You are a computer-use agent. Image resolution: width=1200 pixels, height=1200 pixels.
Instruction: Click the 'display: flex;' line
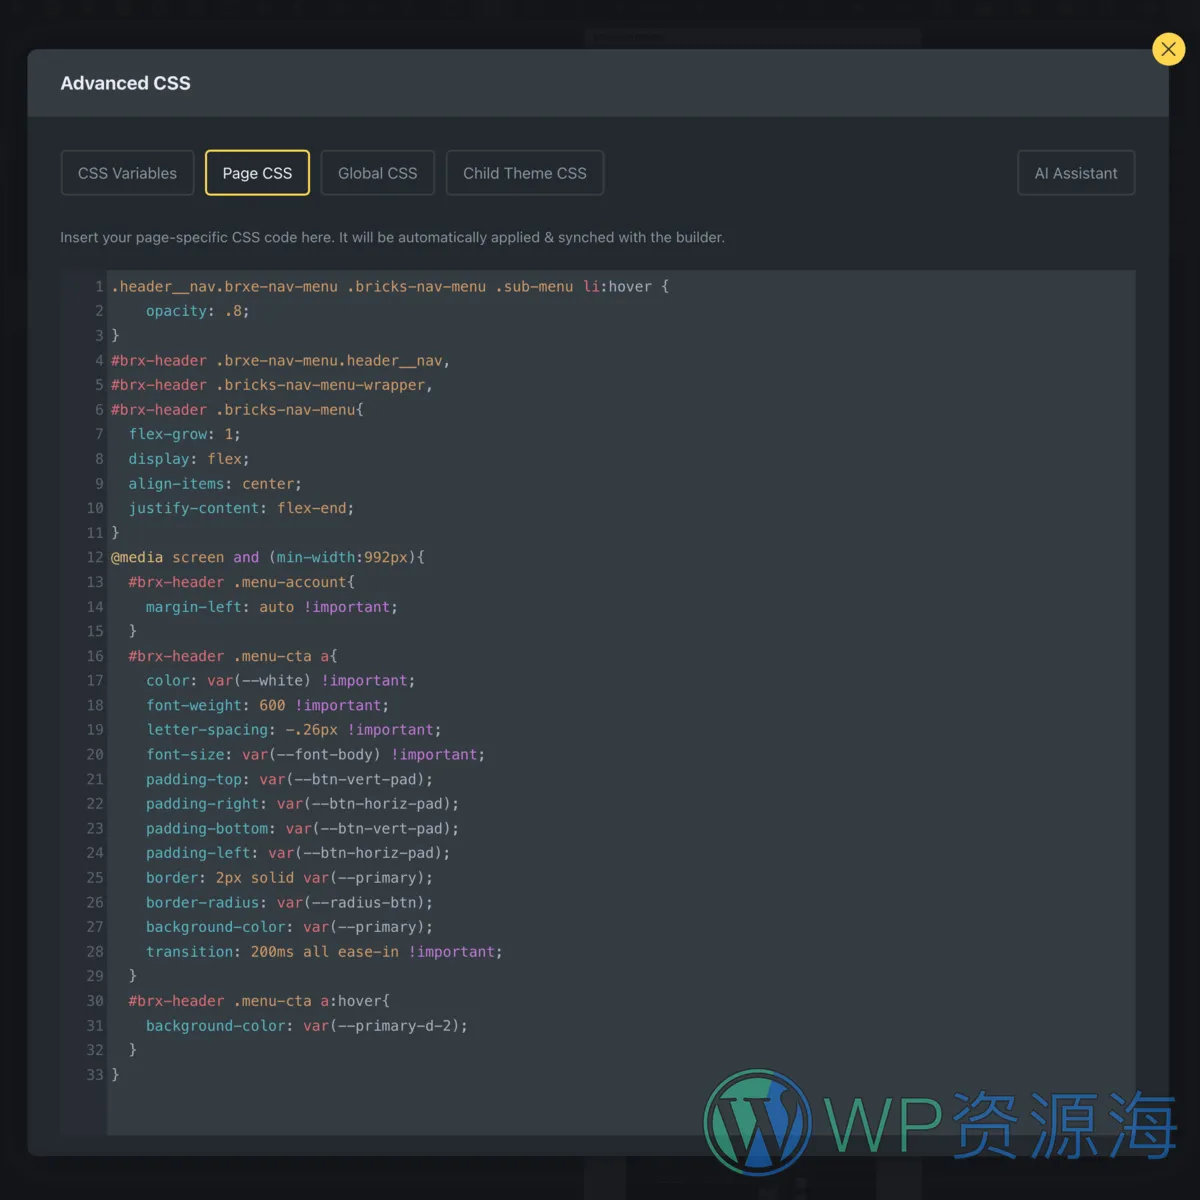pos(189,459)
